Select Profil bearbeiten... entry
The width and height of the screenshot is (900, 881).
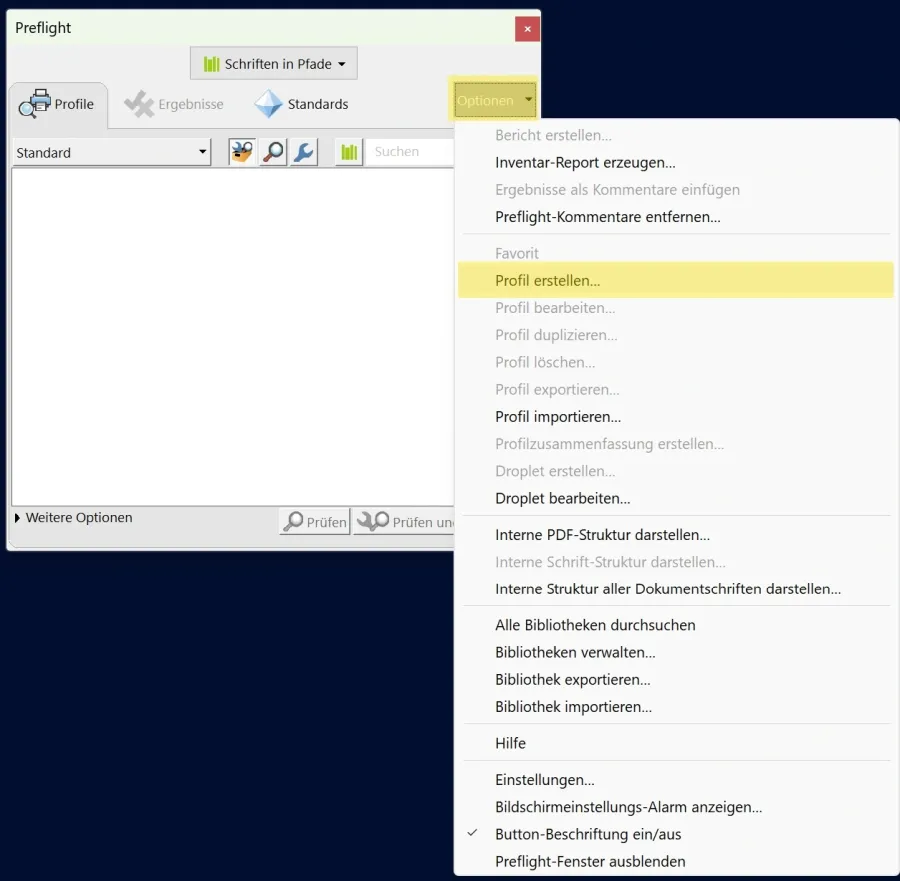[676, 308]
